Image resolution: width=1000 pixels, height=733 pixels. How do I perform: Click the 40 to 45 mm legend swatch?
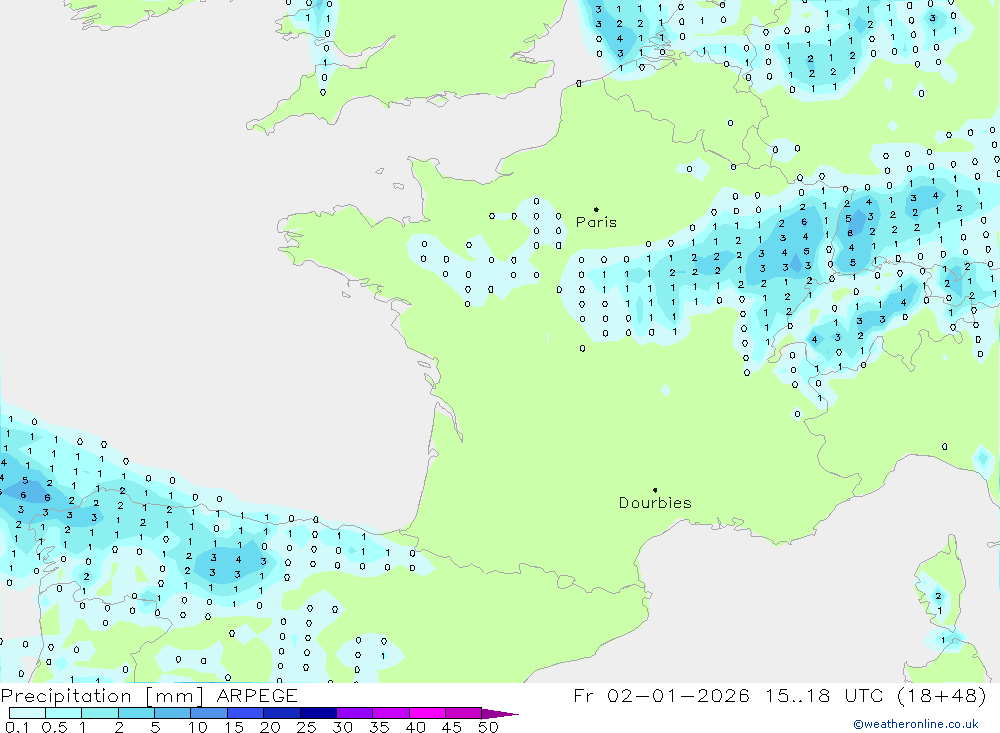[x=427, y=713]
